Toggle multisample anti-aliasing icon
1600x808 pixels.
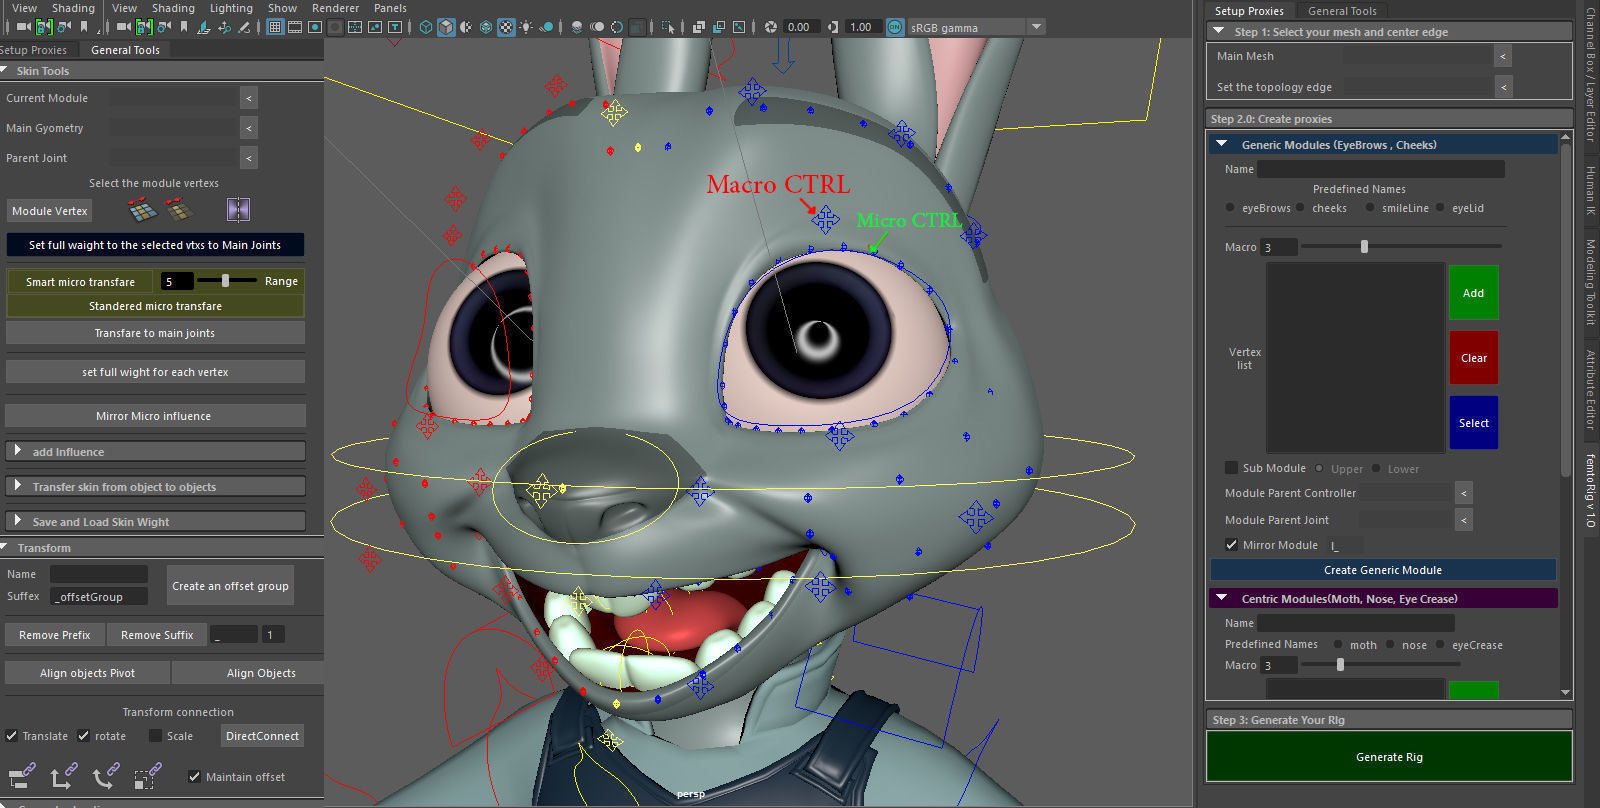click(x=617, y=27)
